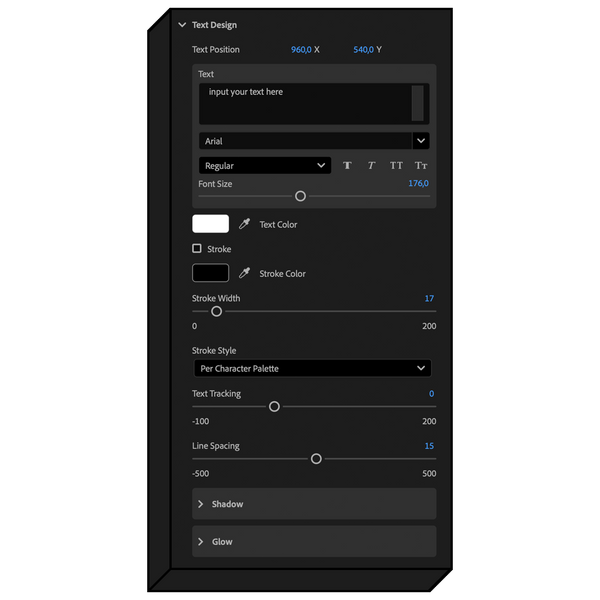Click the Line Spacing slider handle
Viewport: 600px width, 600px height.
316,459
